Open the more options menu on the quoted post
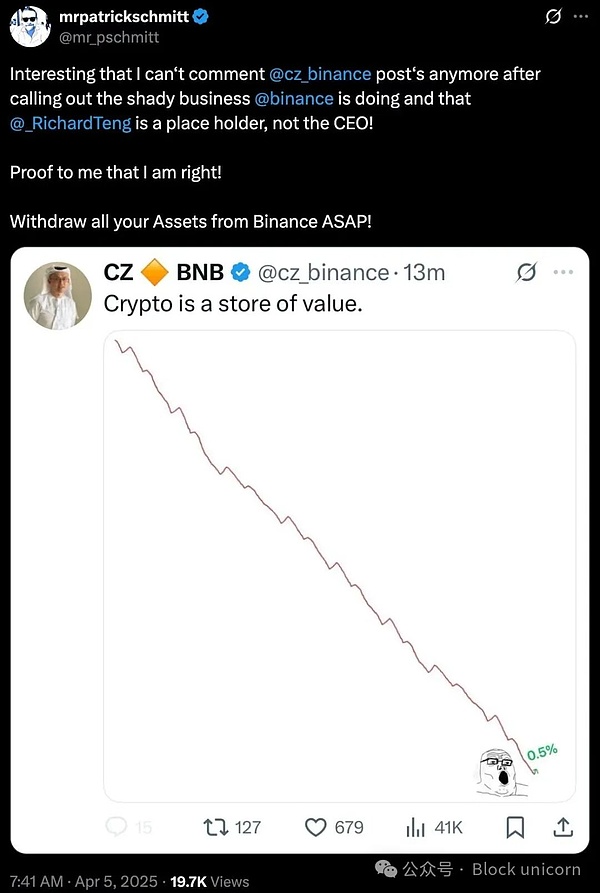The image size is (600, 893). [x=563, y=272]
